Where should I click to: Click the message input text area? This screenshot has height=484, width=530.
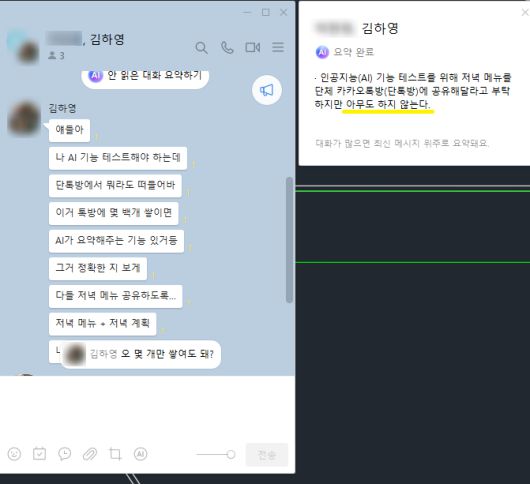(147, 407)
